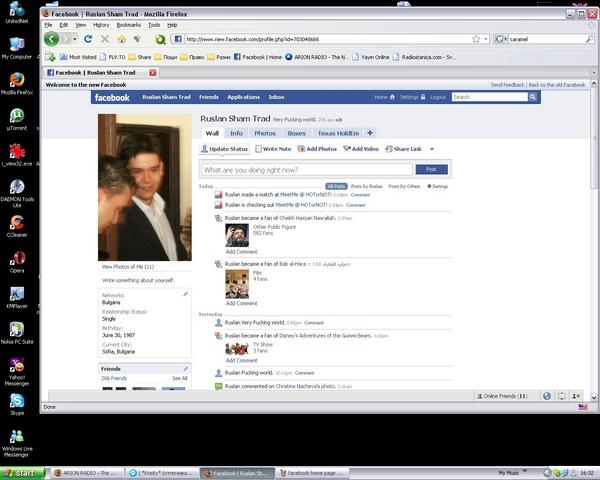Select Update Status option

(x=224, y=149)
